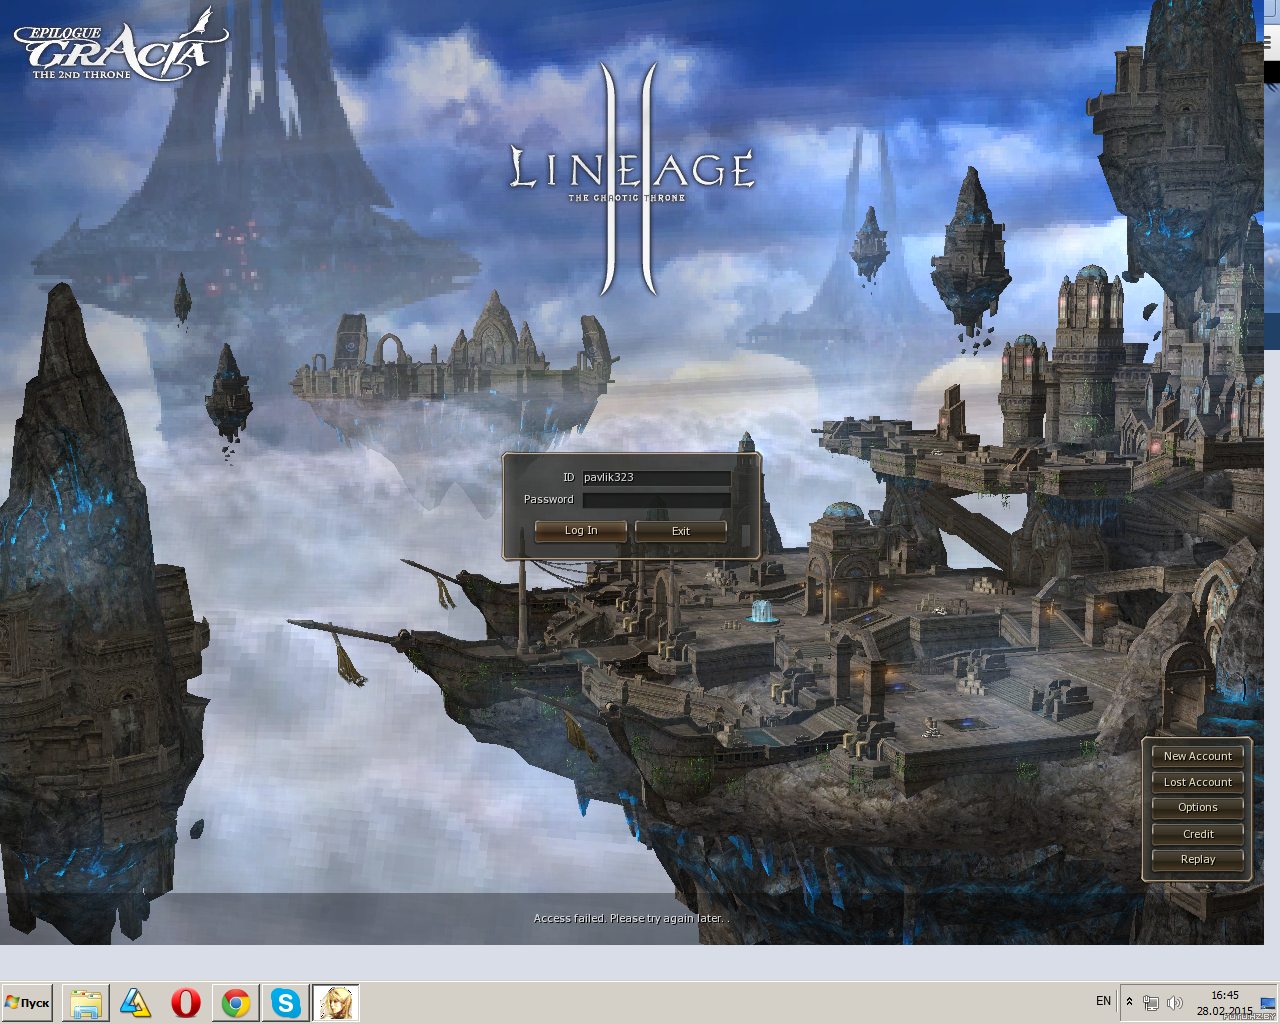The height and width of the screenshot is (1024, 1280).
Task: Click the Show Desktop tray icon
Action: point(1268,1003)
